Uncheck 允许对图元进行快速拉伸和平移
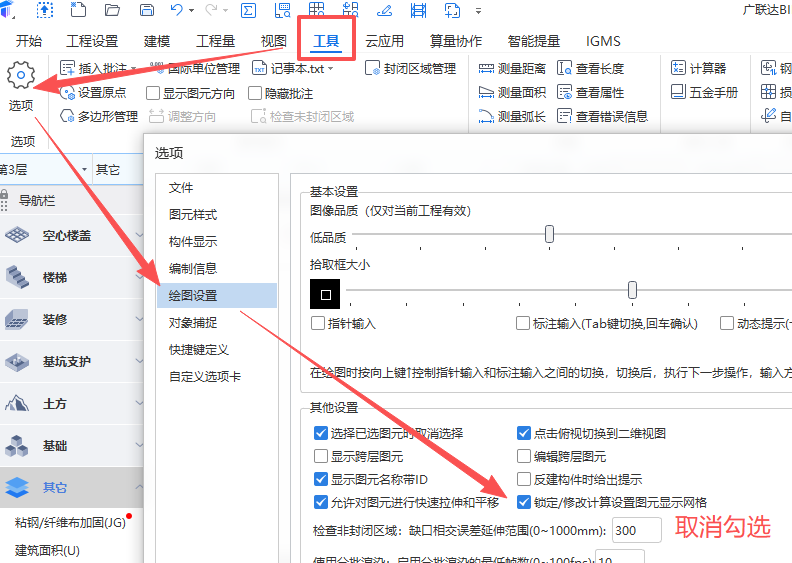Image resolution: width=792 pixels, height=563 pixels. 321,502
